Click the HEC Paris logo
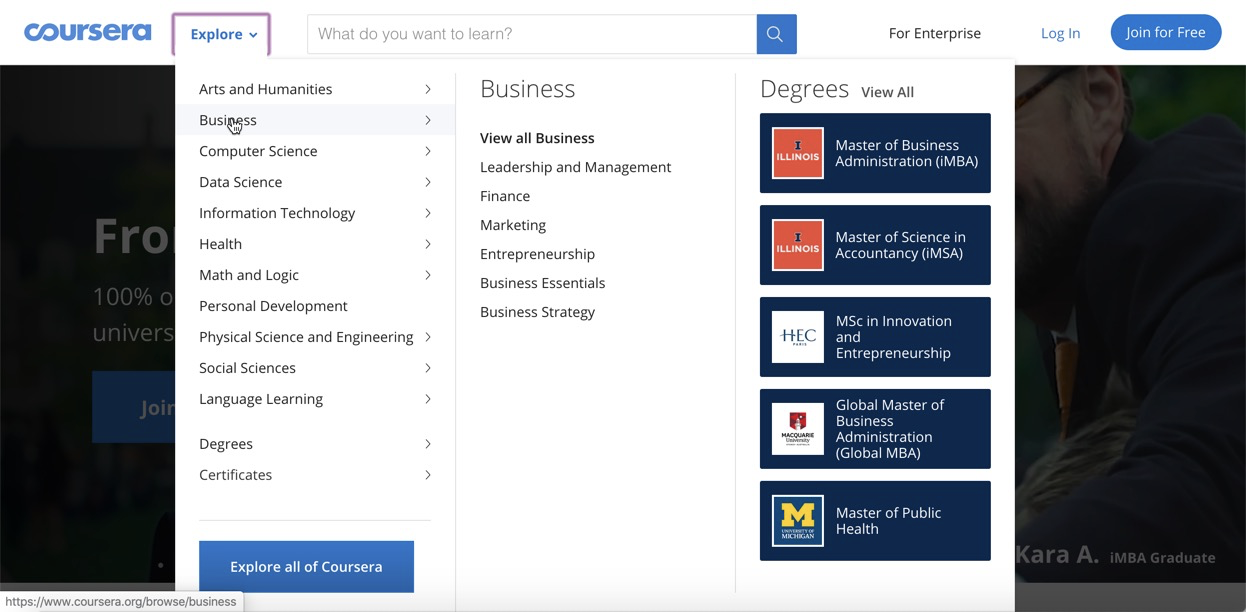This screenshot has width=1246, height=612. (x=798, y=337)
